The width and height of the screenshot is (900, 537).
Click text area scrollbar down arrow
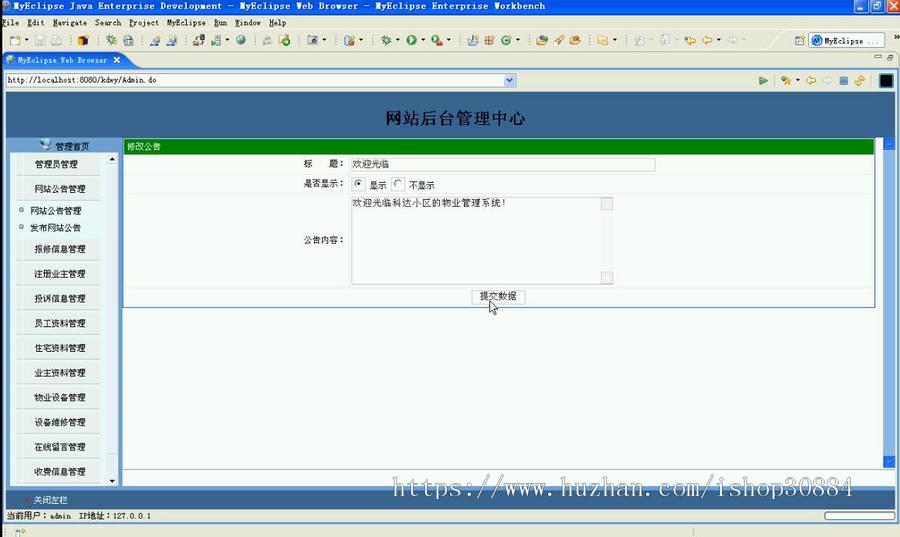pyautogui.click(x=607, y=278)
